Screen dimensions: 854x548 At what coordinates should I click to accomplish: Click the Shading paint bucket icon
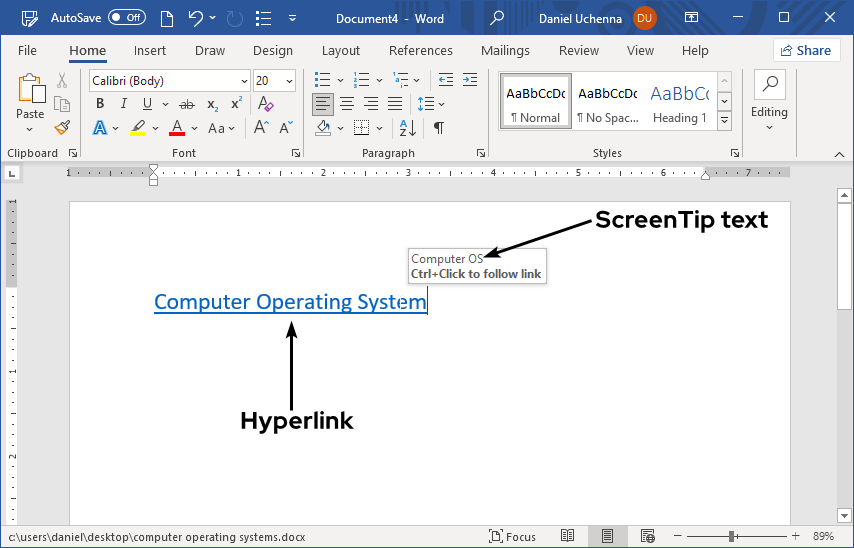323,128
